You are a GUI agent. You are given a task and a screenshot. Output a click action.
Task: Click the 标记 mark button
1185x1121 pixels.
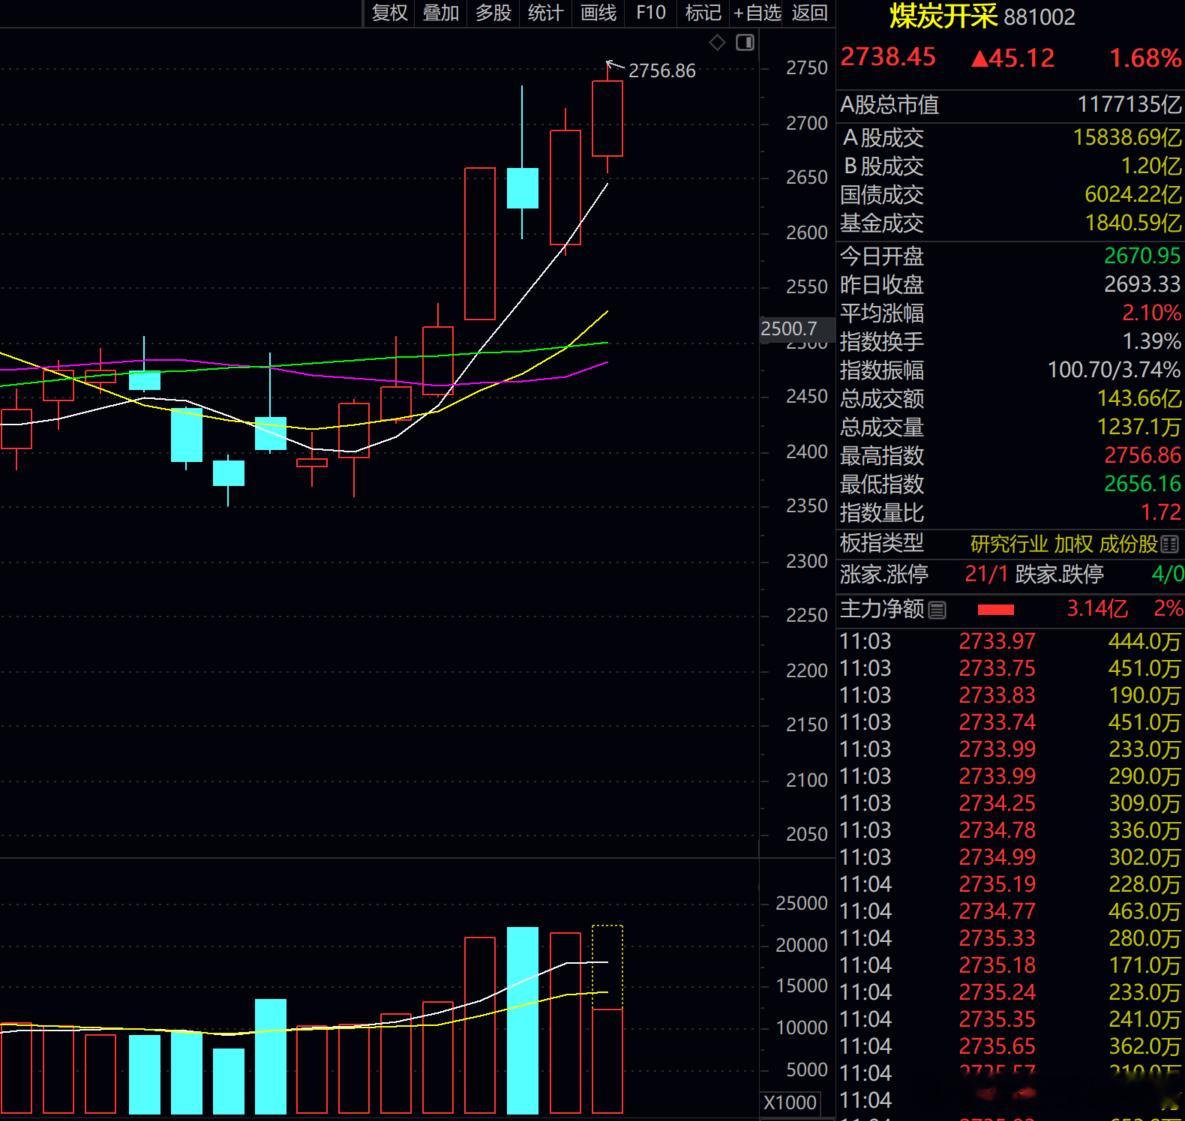click(703, 13)
